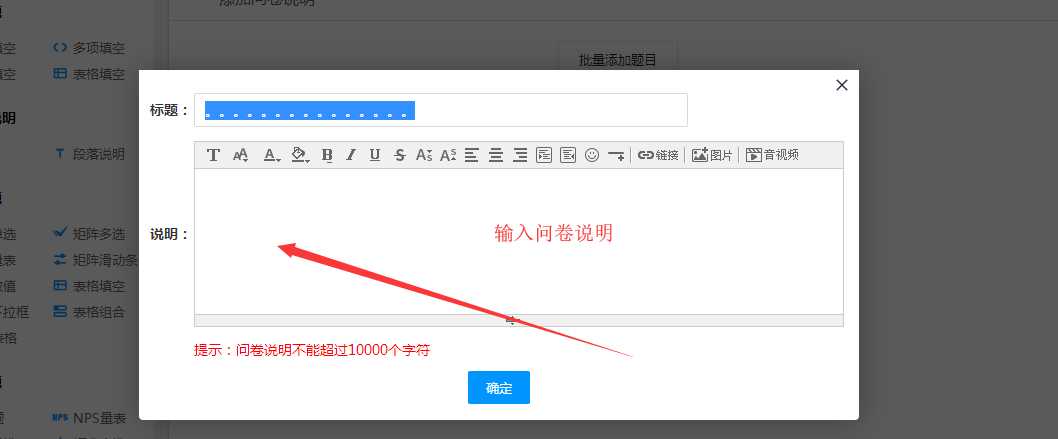Toggle underline formatting
1058x439 pixels.
point(375,155)
